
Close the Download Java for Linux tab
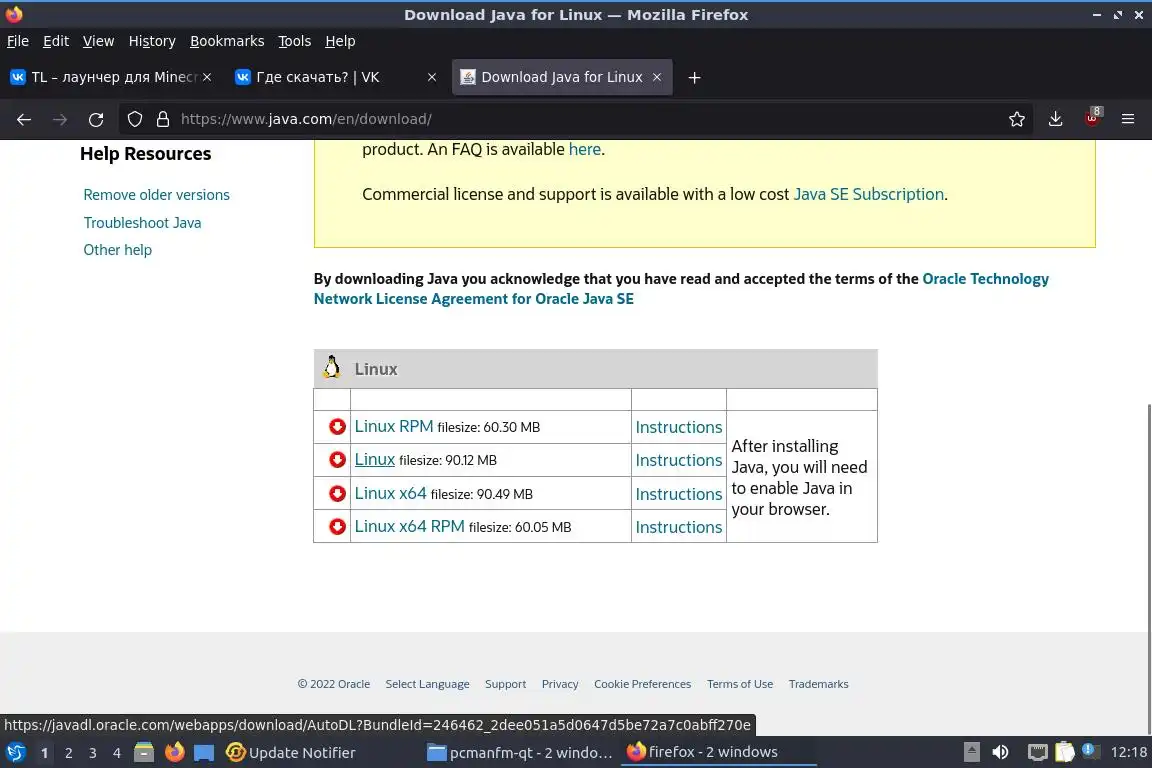click(657, 77)
